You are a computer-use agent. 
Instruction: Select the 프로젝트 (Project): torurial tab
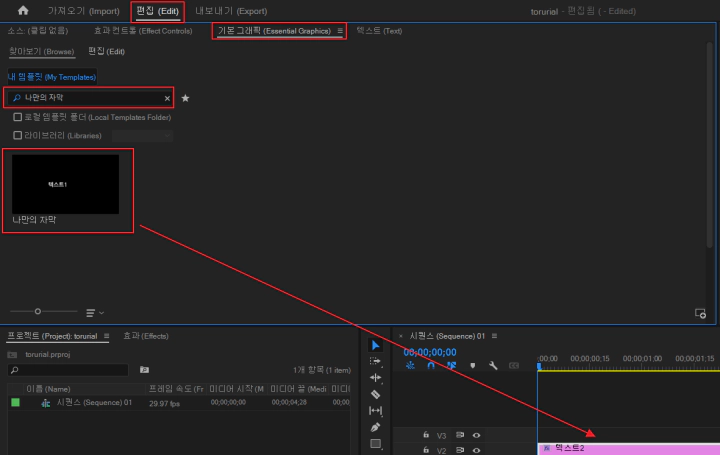pos(52,336)
